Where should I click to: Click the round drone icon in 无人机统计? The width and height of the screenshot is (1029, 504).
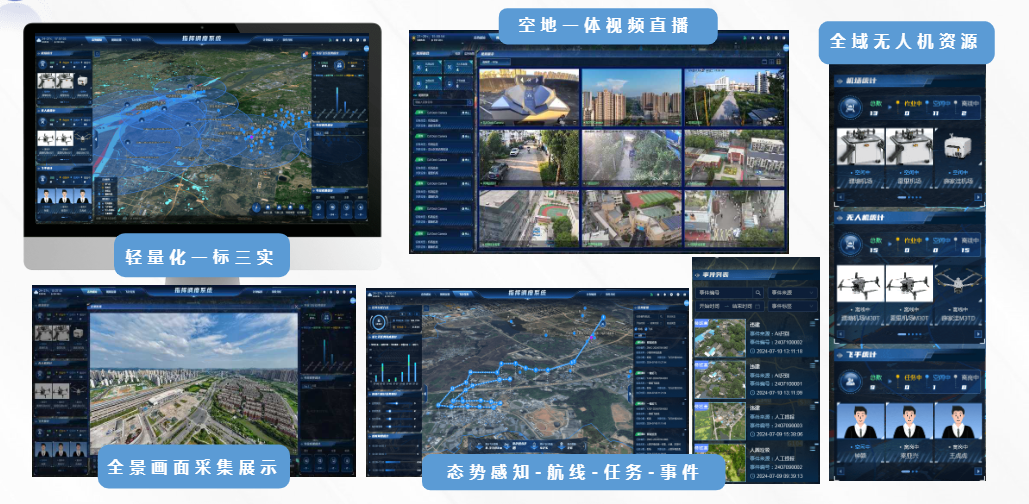pos(849,245)
